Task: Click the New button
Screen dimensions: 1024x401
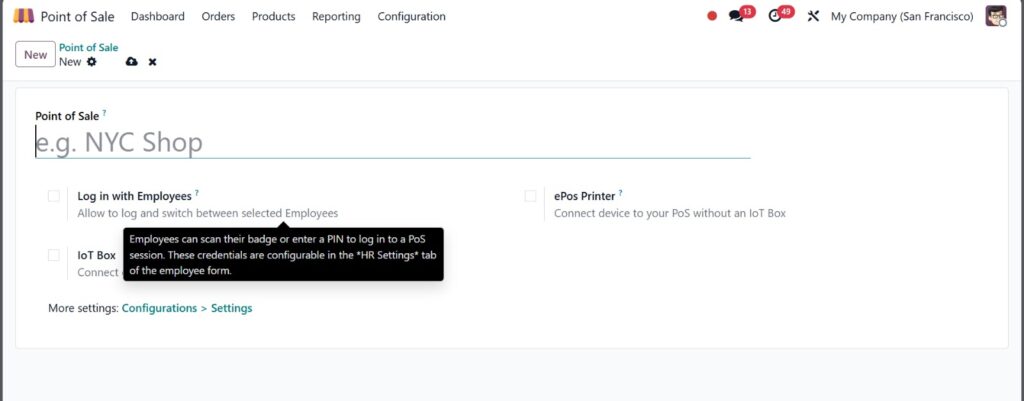Action: pos(35,55)
